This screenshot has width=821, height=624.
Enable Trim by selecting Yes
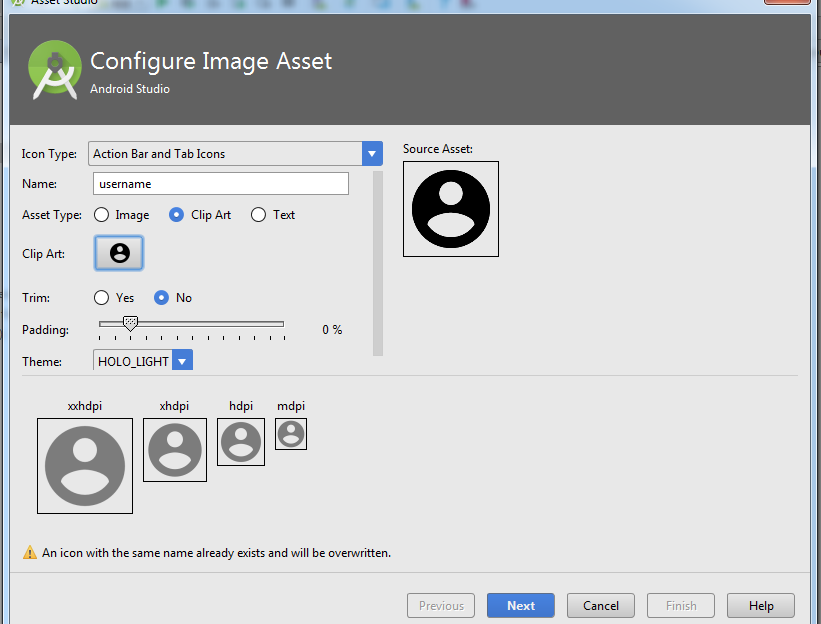(102, 298)
